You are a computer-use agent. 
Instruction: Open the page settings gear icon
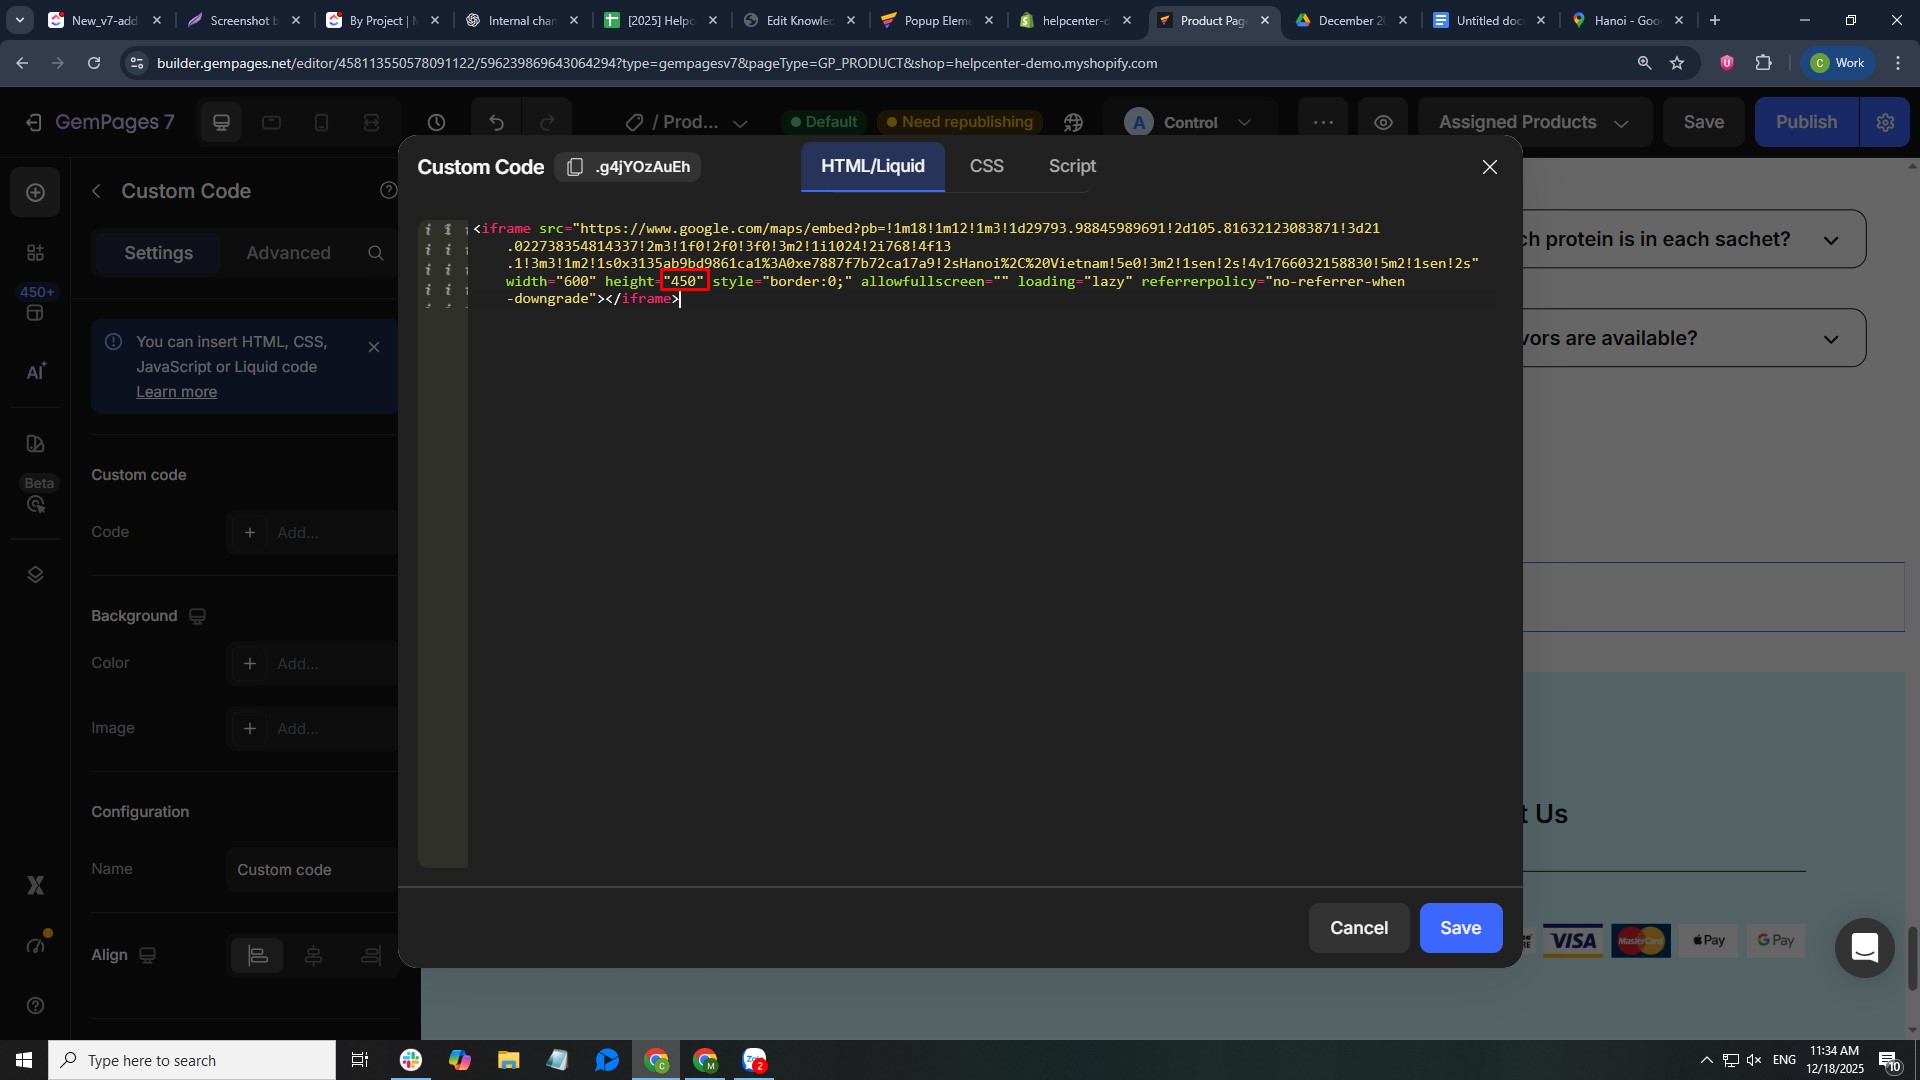(1885, 122)
